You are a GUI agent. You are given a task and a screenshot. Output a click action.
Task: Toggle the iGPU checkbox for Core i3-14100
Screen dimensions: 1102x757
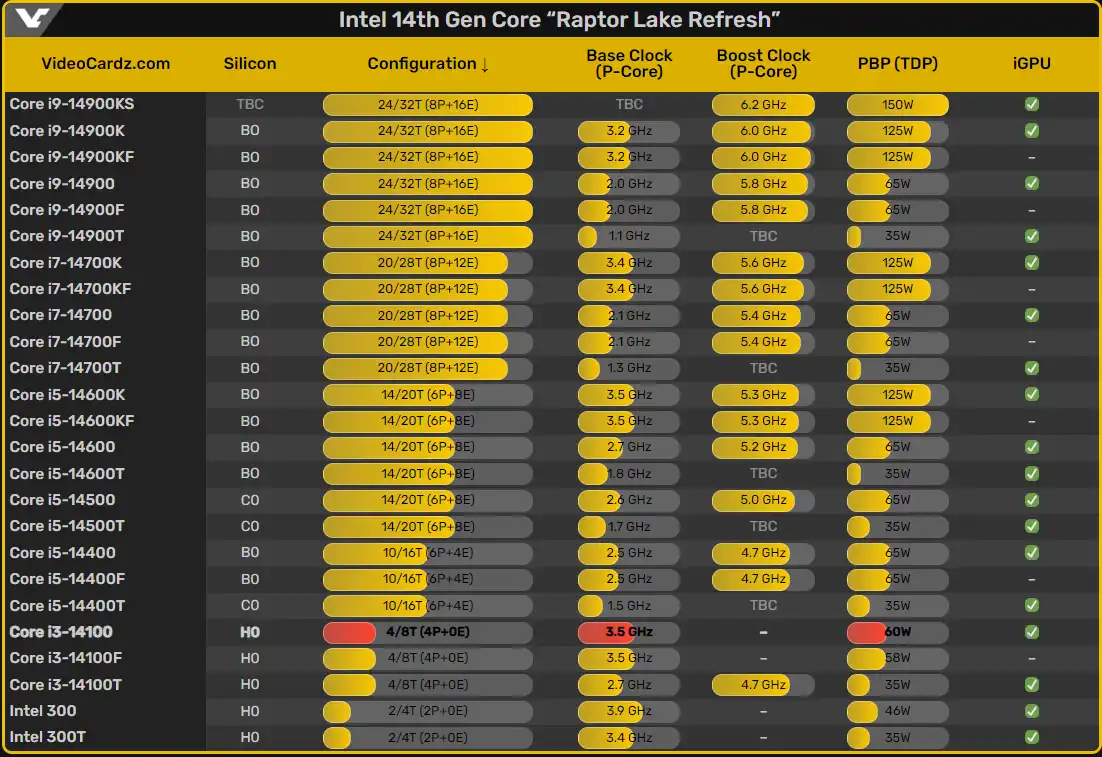pos(1031,632)
